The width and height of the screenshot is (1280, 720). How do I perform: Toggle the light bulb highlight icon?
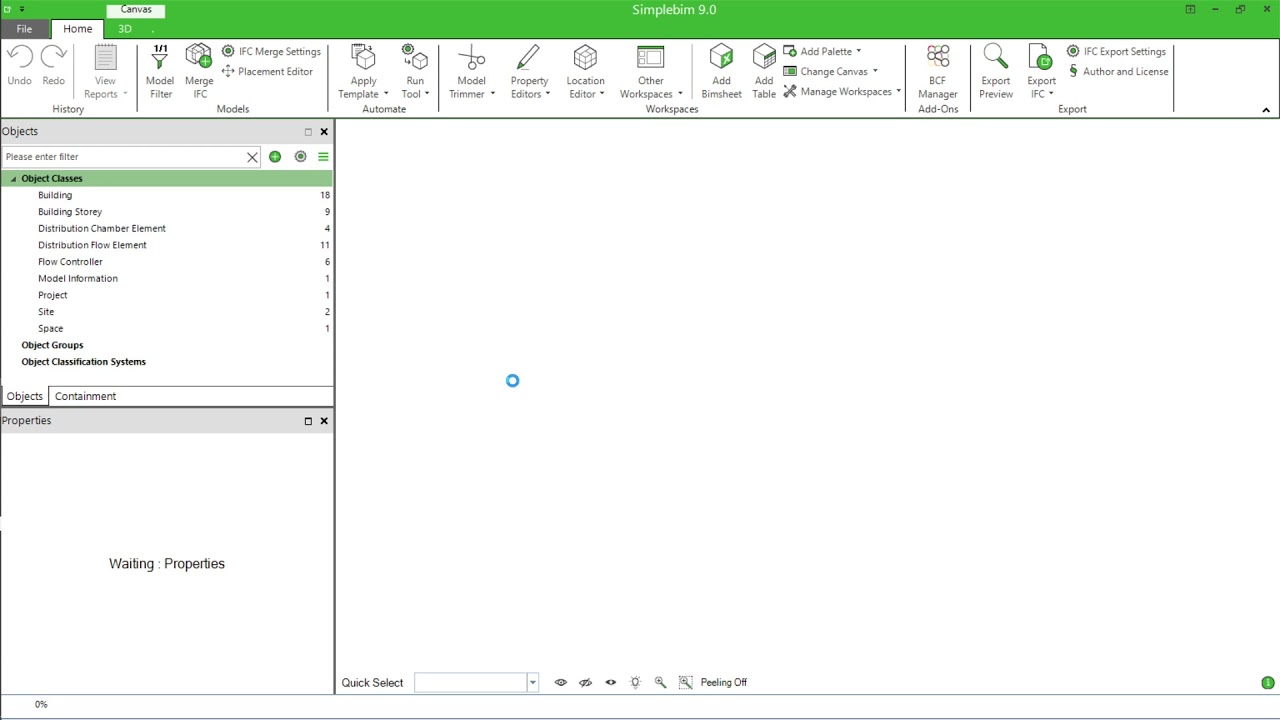tap(635, 682)
